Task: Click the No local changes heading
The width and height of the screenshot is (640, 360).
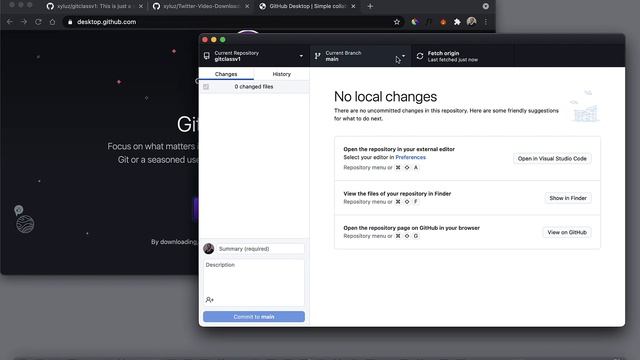Action: click(385, 97)
